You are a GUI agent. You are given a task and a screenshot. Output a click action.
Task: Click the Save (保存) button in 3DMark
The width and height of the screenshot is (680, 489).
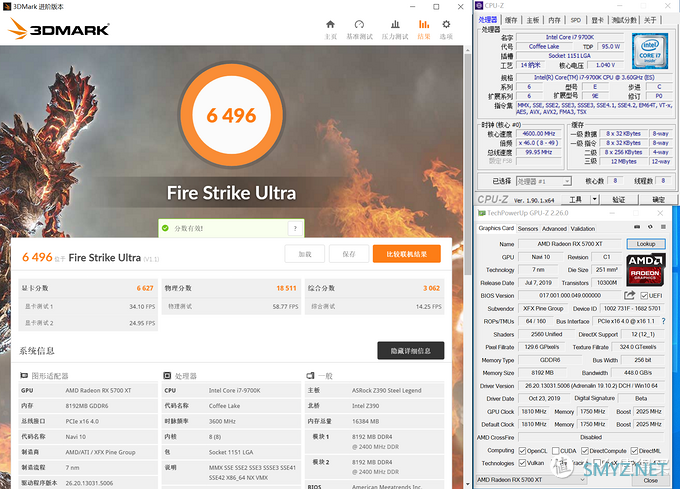pos(349,254)
